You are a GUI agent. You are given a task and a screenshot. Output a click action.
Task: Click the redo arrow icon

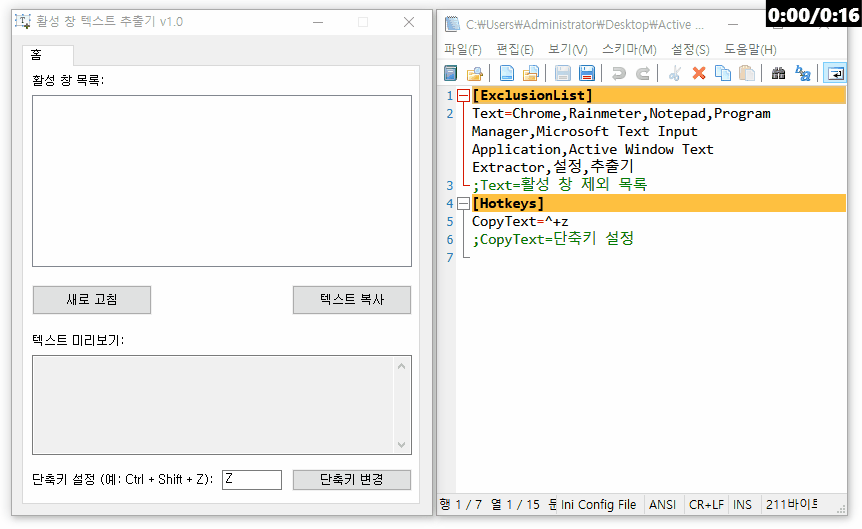pyautogui.click(x=643, y=73)
